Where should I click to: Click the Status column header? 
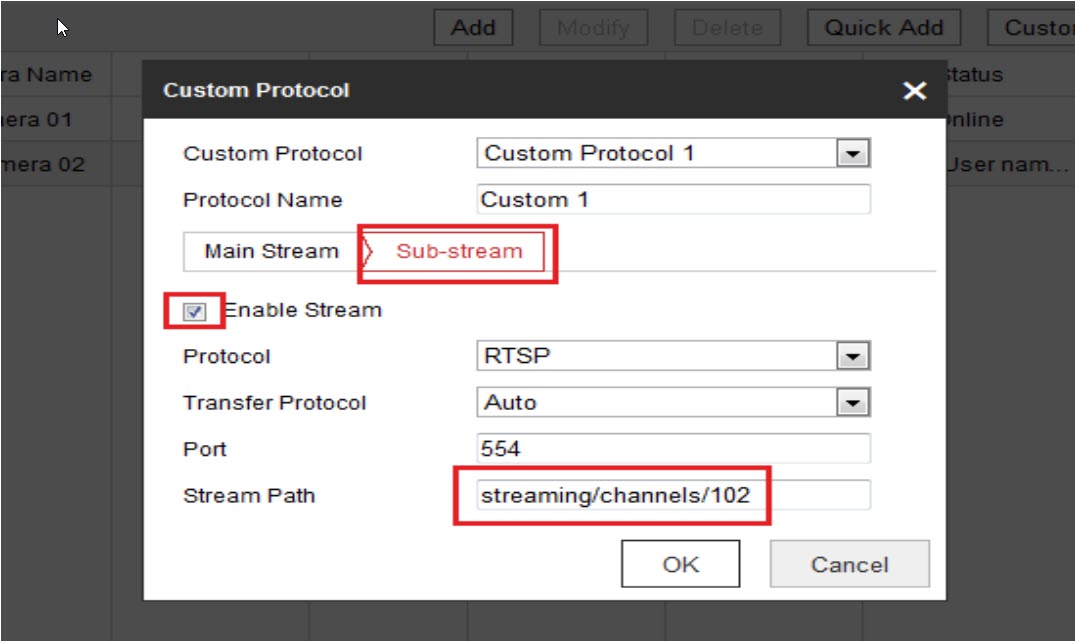(974, 75)
